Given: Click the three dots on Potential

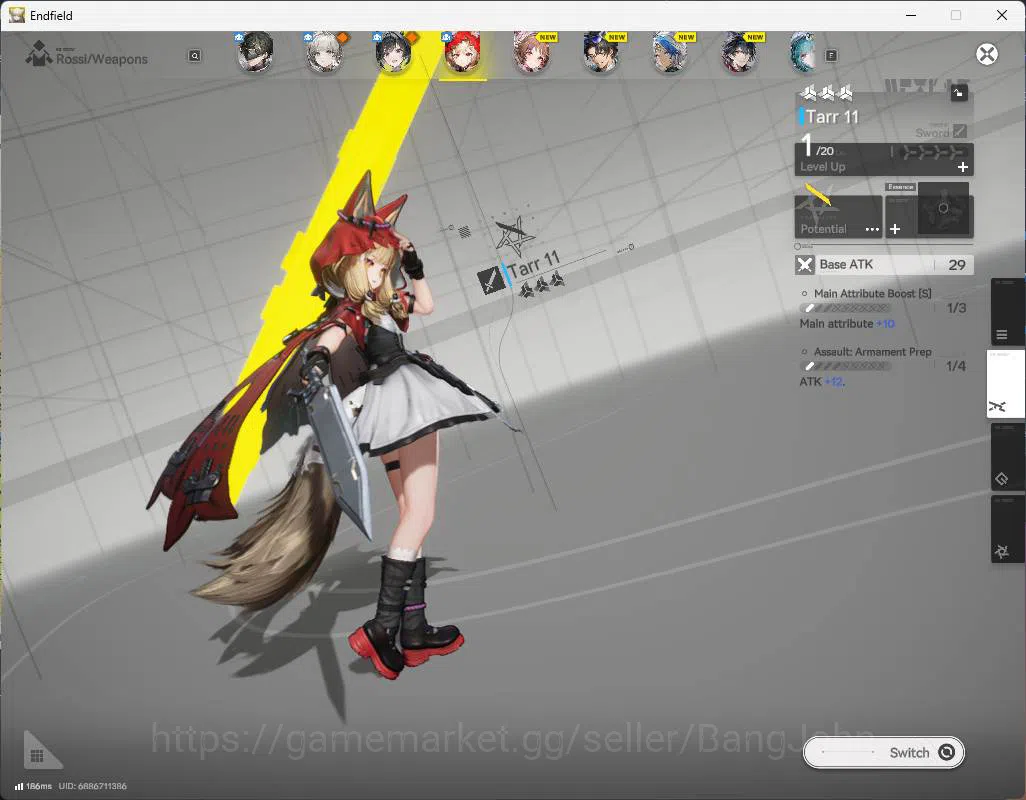Looking at the screenshot, I should 872,229.
